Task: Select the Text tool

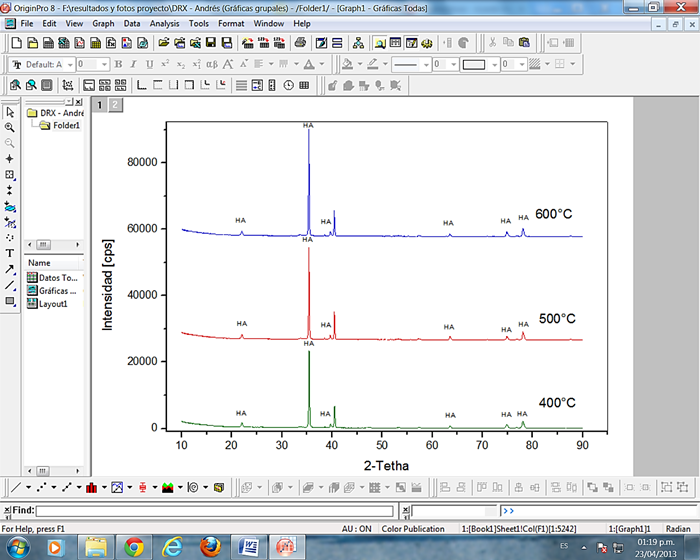Action: [10, 253]
